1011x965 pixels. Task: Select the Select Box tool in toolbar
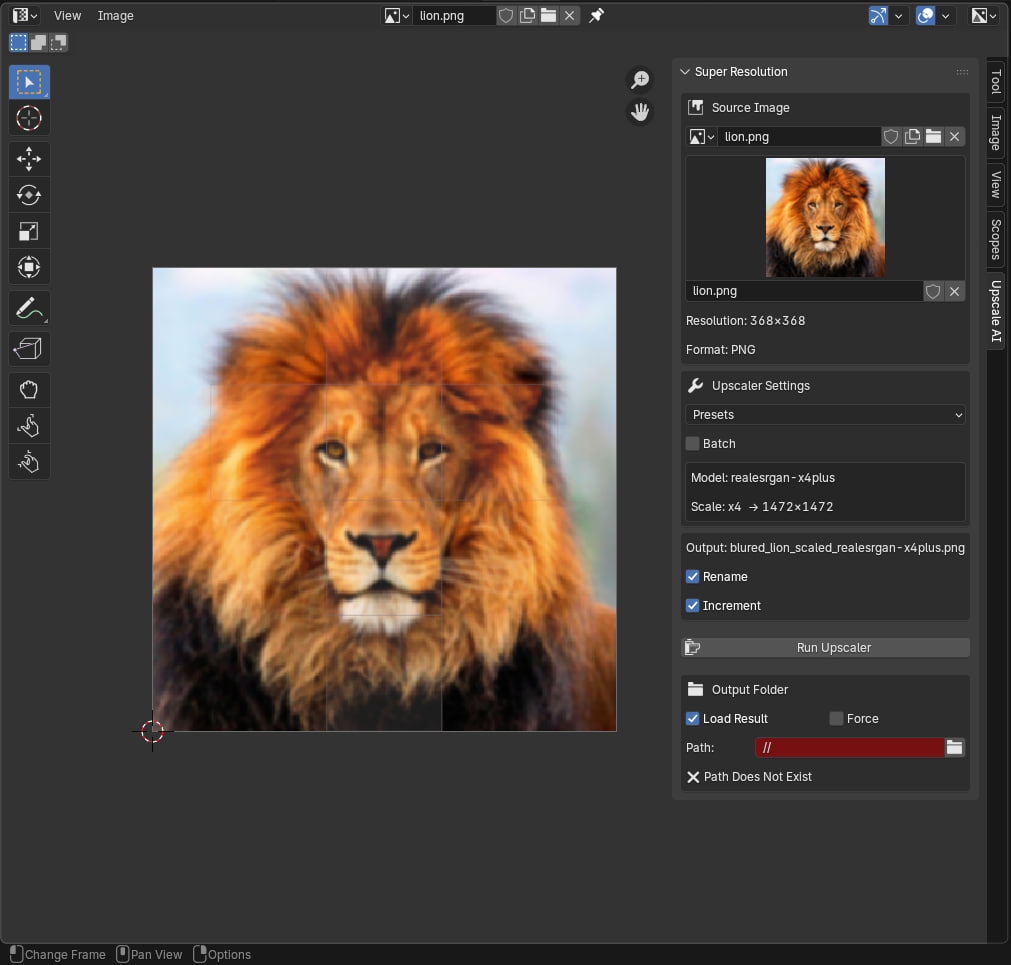coord(29,82)
